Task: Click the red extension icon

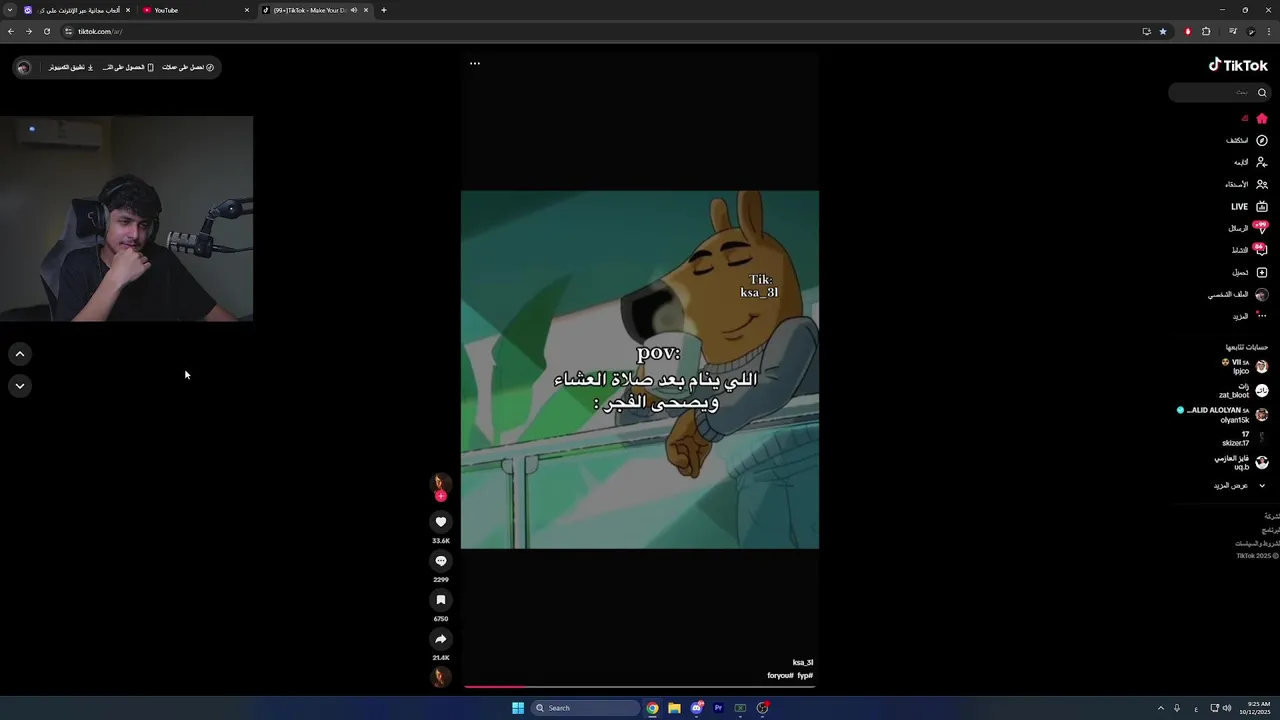Action: click(1188, 31)
